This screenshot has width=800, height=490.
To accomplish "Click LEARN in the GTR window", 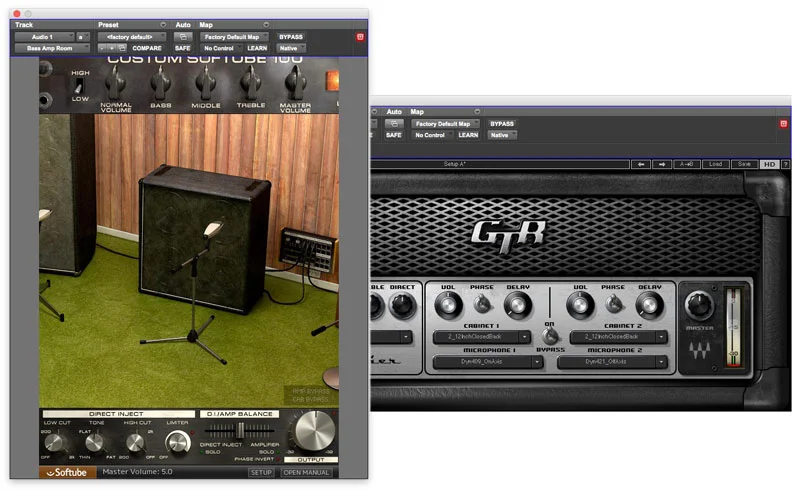I will coord(468,135).
